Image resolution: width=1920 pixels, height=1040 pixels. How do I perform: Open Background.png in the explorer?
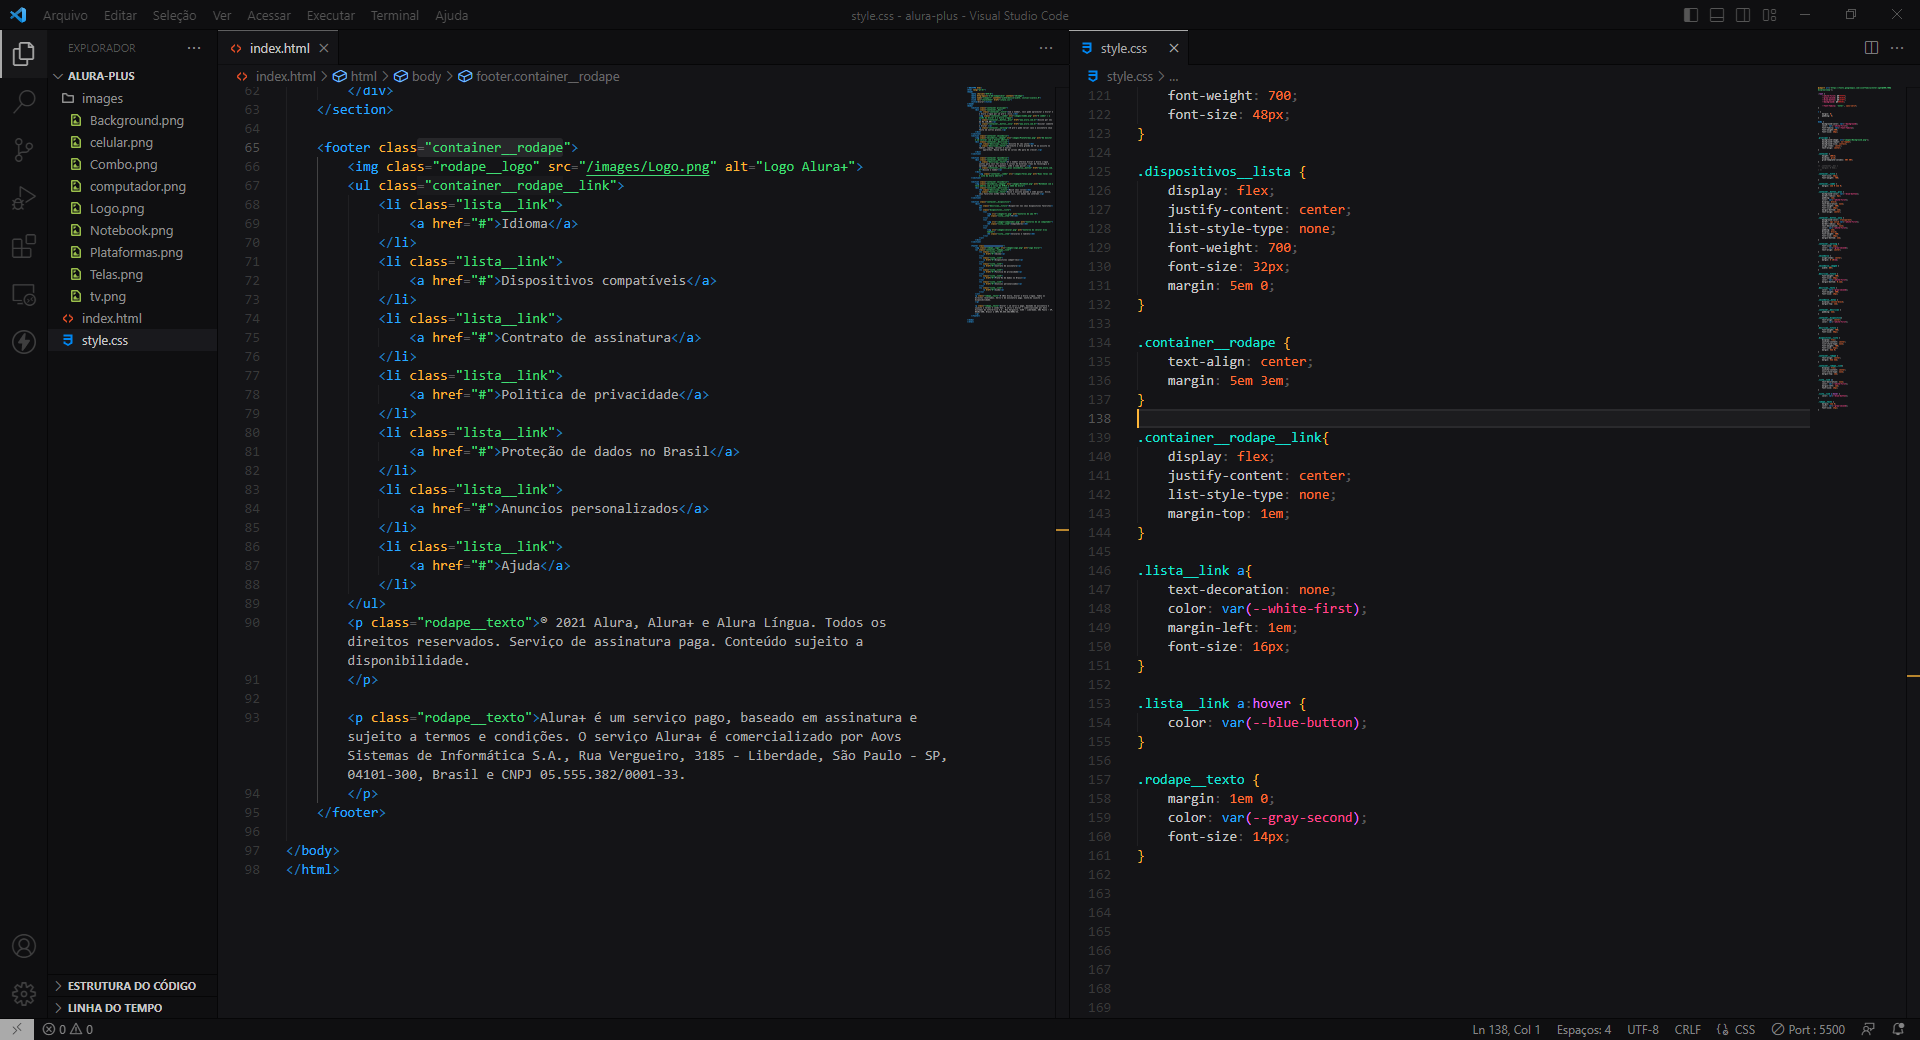(x=133, y=120)
